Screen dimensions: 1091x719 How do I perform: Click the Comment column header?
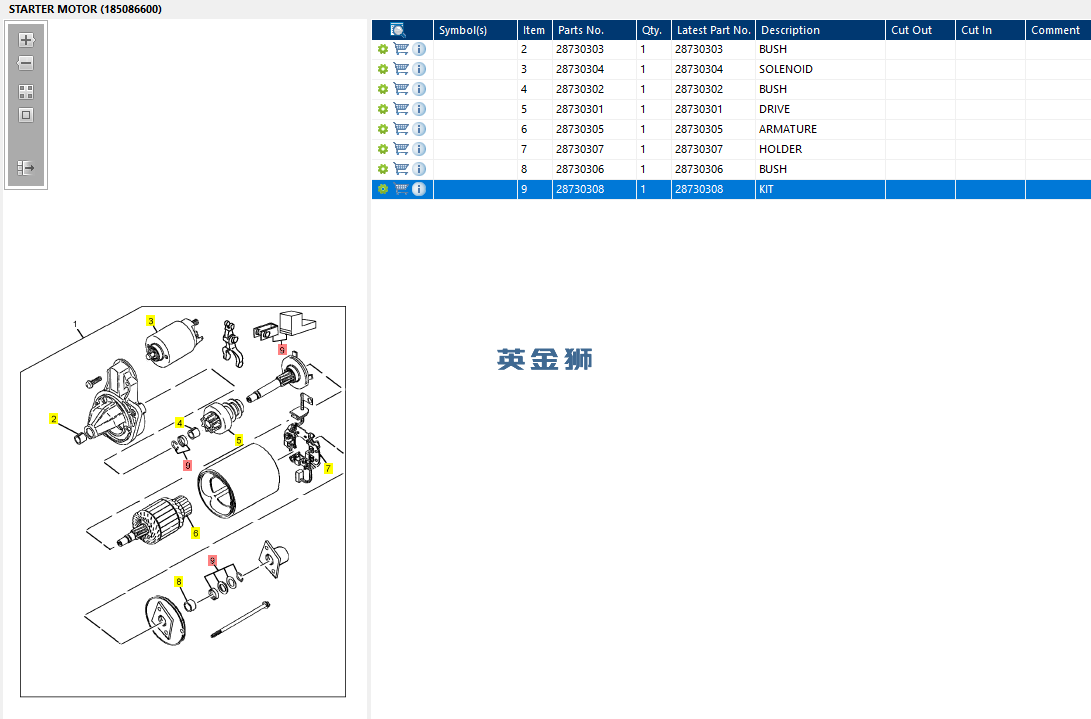click(x=1058, y=30)
